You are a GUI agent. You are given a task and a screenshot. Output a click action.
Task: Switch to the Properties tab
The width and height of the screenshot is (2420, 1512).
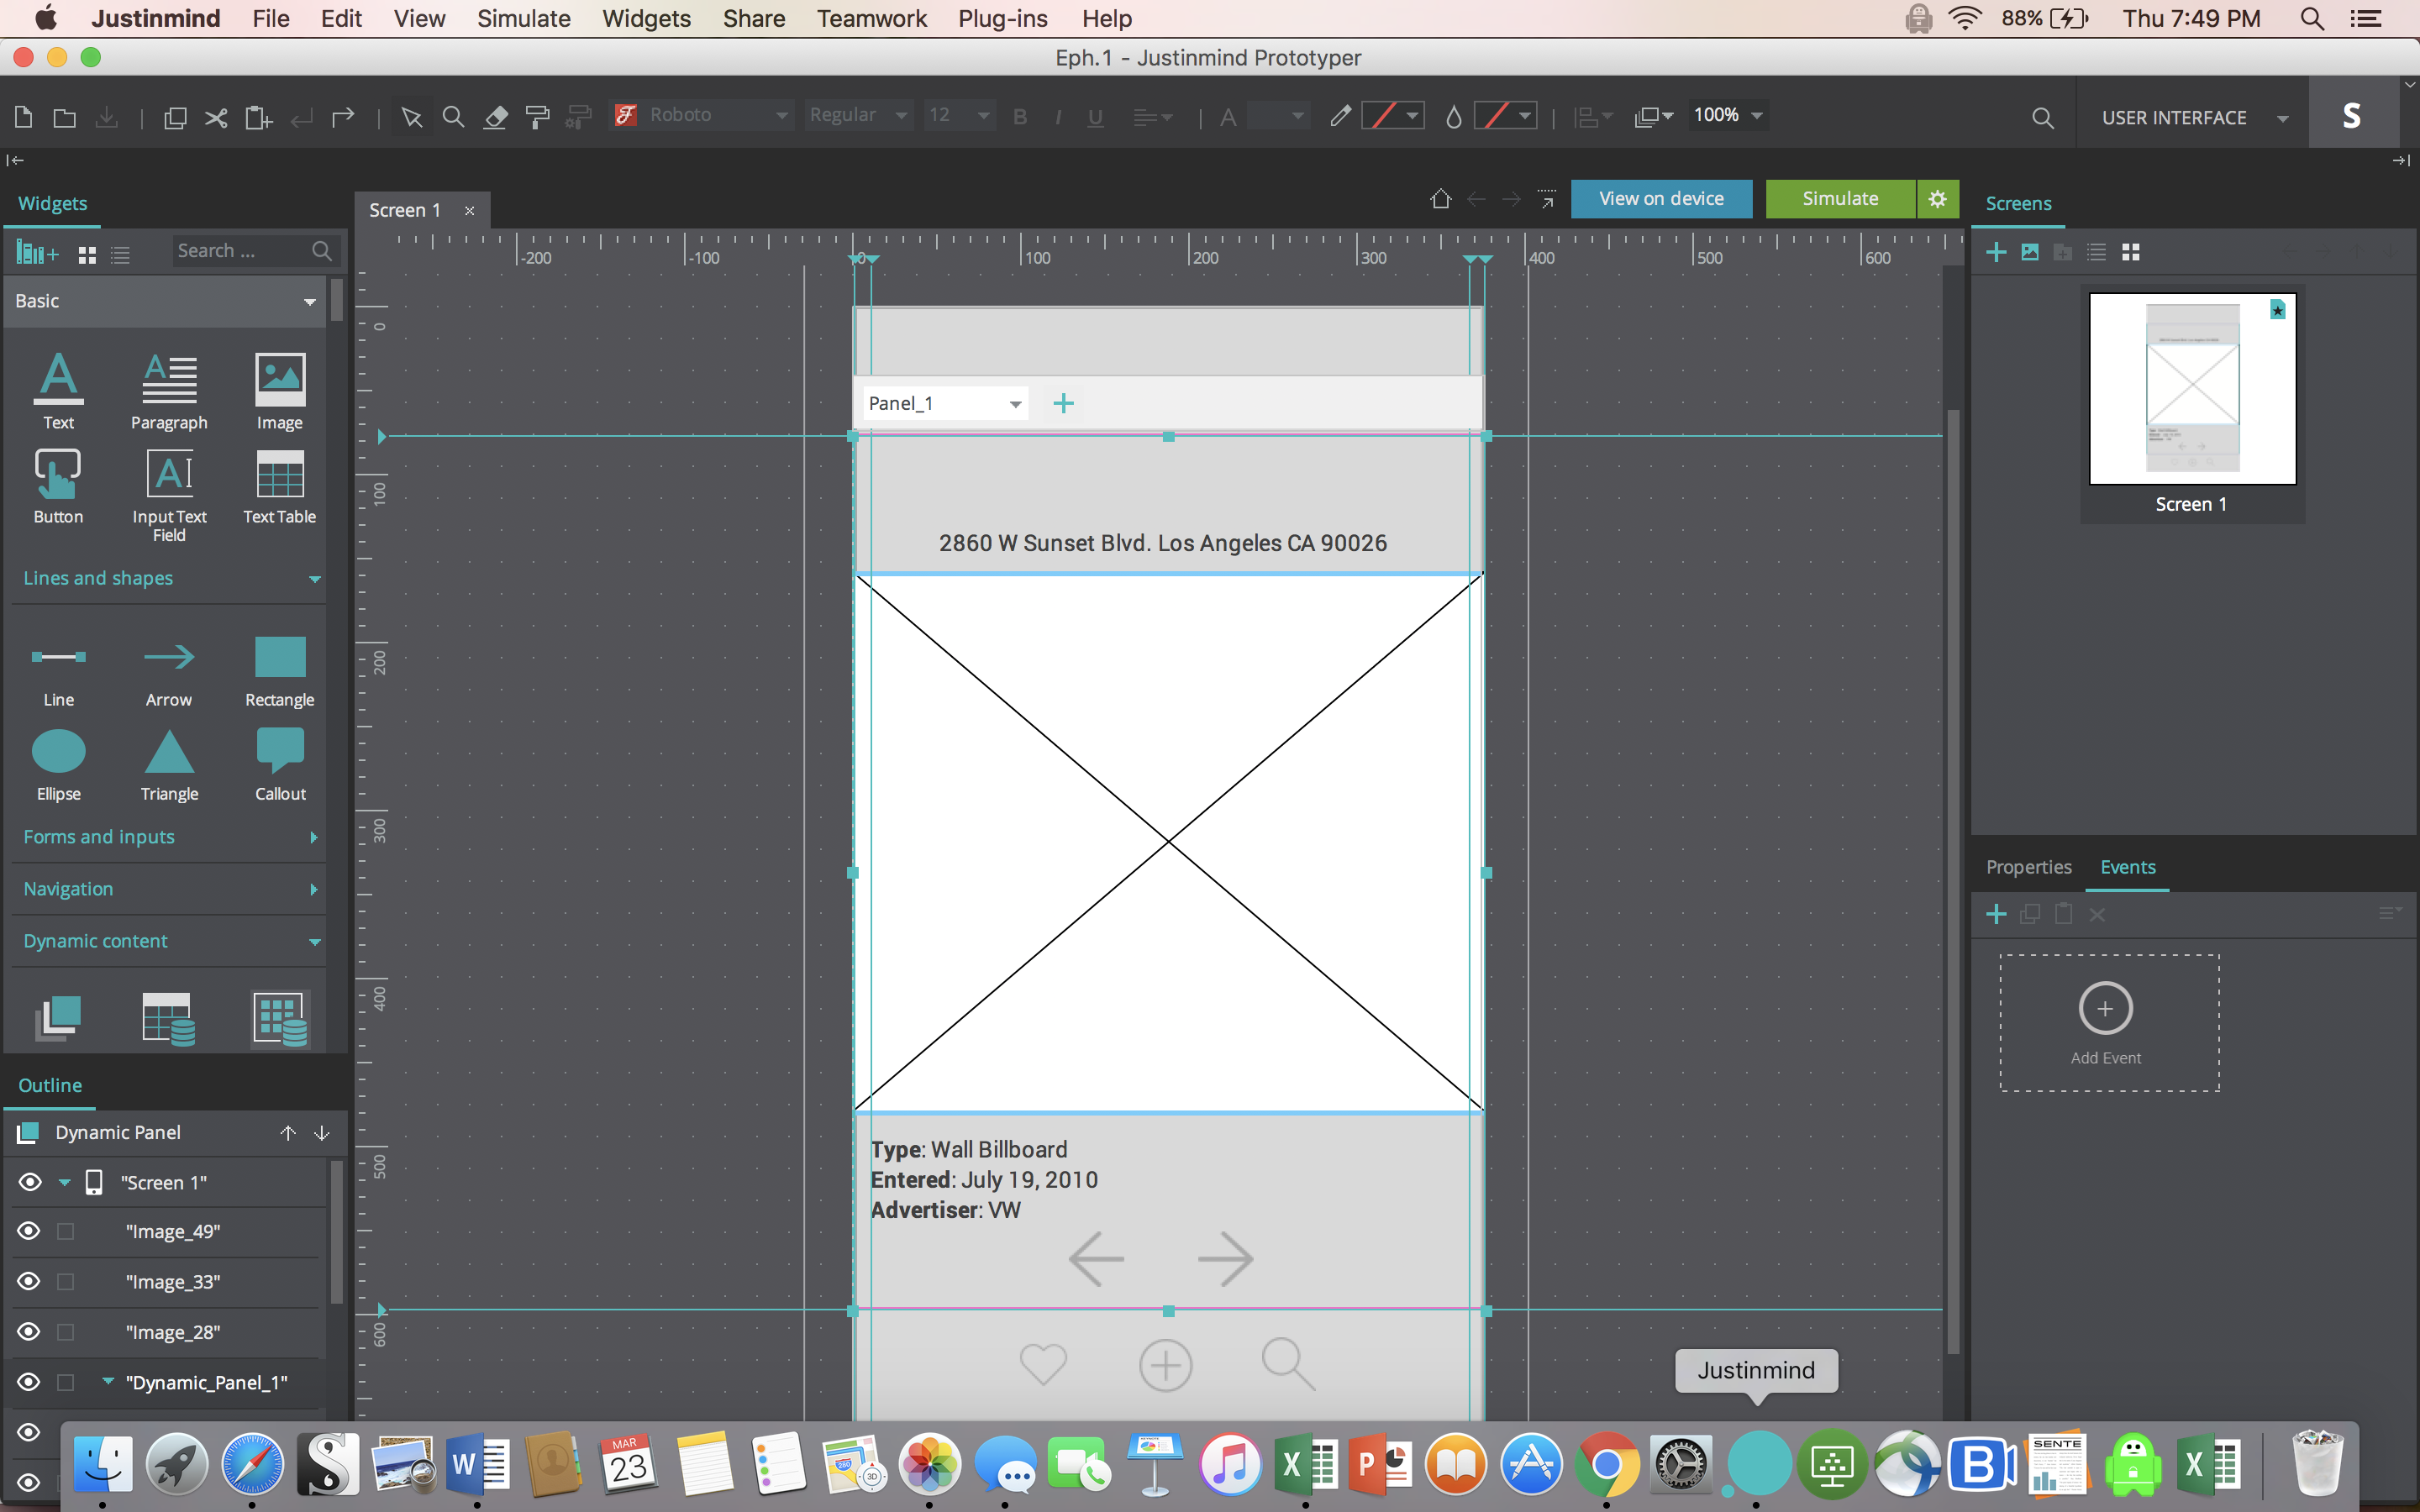(2028, 867)
